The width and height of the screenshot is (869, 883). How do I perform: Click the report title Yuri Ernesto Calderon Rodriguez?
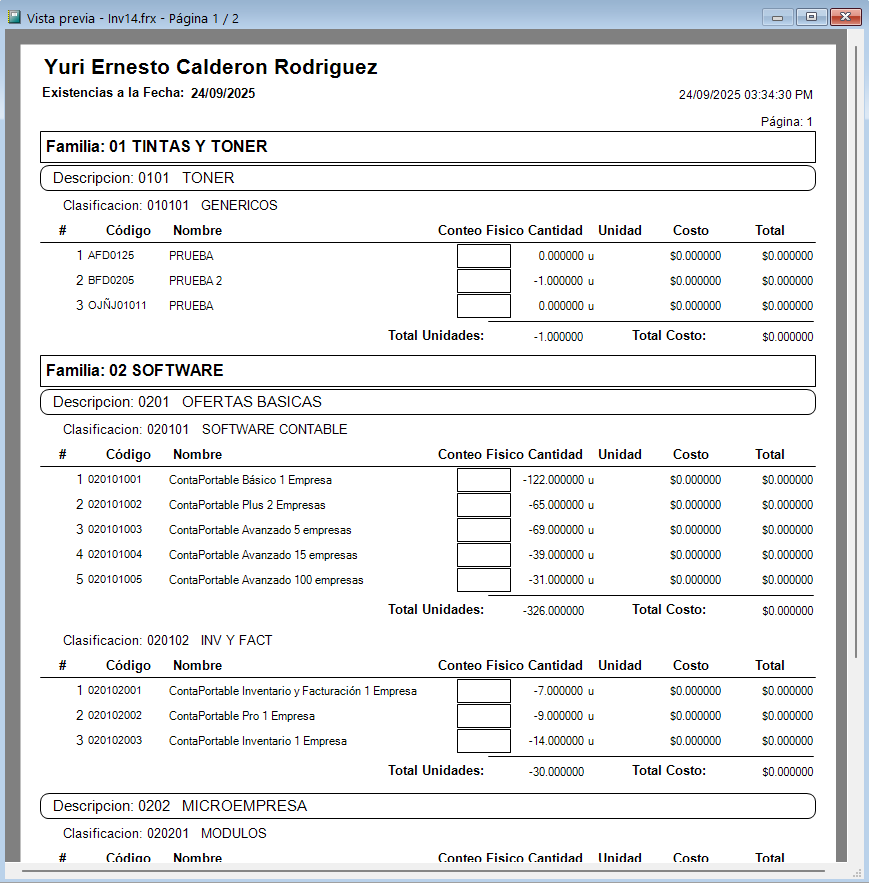[x=211, y=67]
